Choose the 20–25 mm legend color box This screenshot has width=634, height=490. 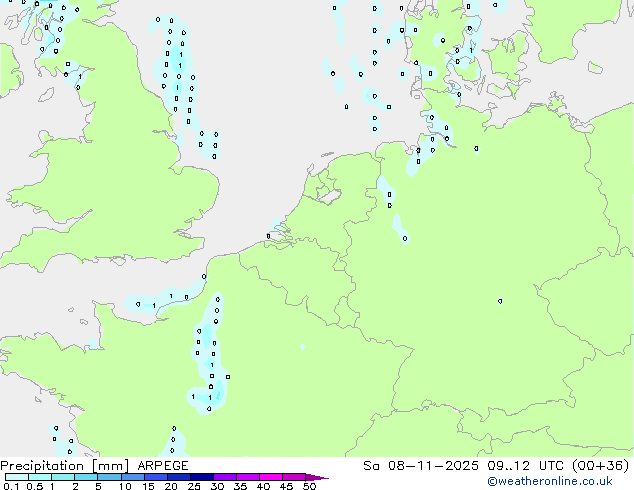179,477
